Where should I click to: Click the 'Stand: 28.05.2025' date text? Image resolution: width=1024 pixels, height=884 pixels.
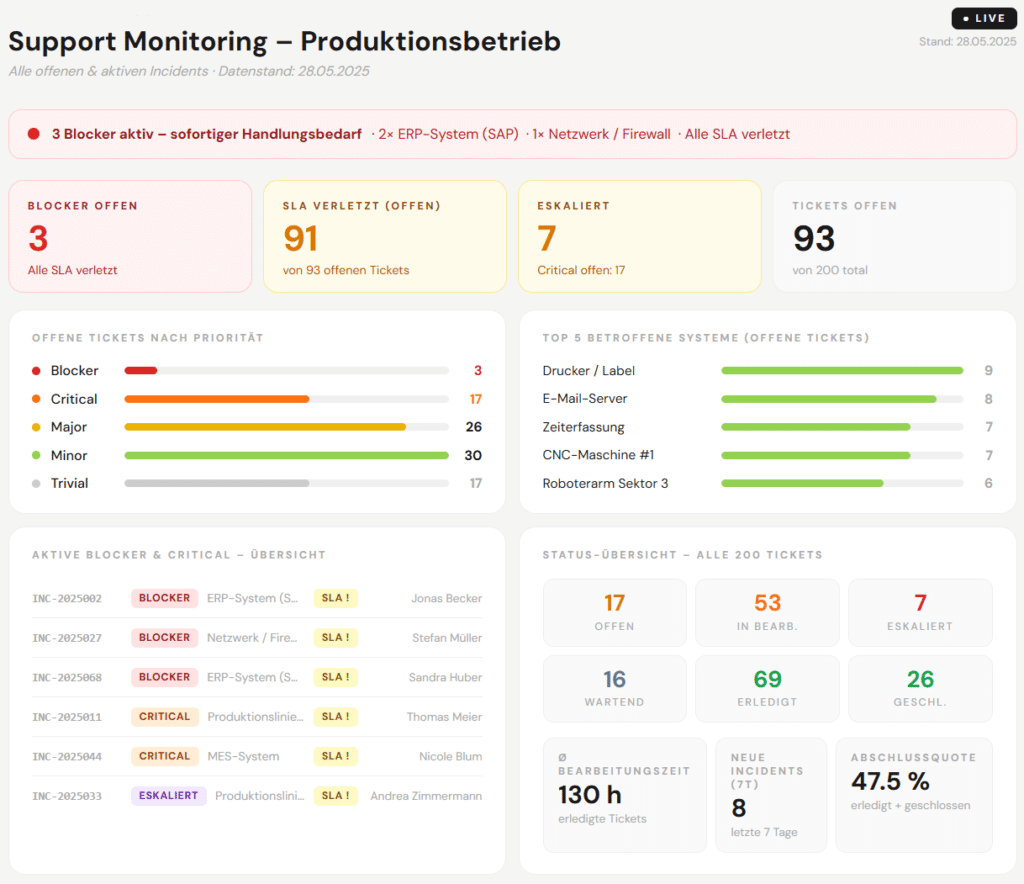pos(968,41)
